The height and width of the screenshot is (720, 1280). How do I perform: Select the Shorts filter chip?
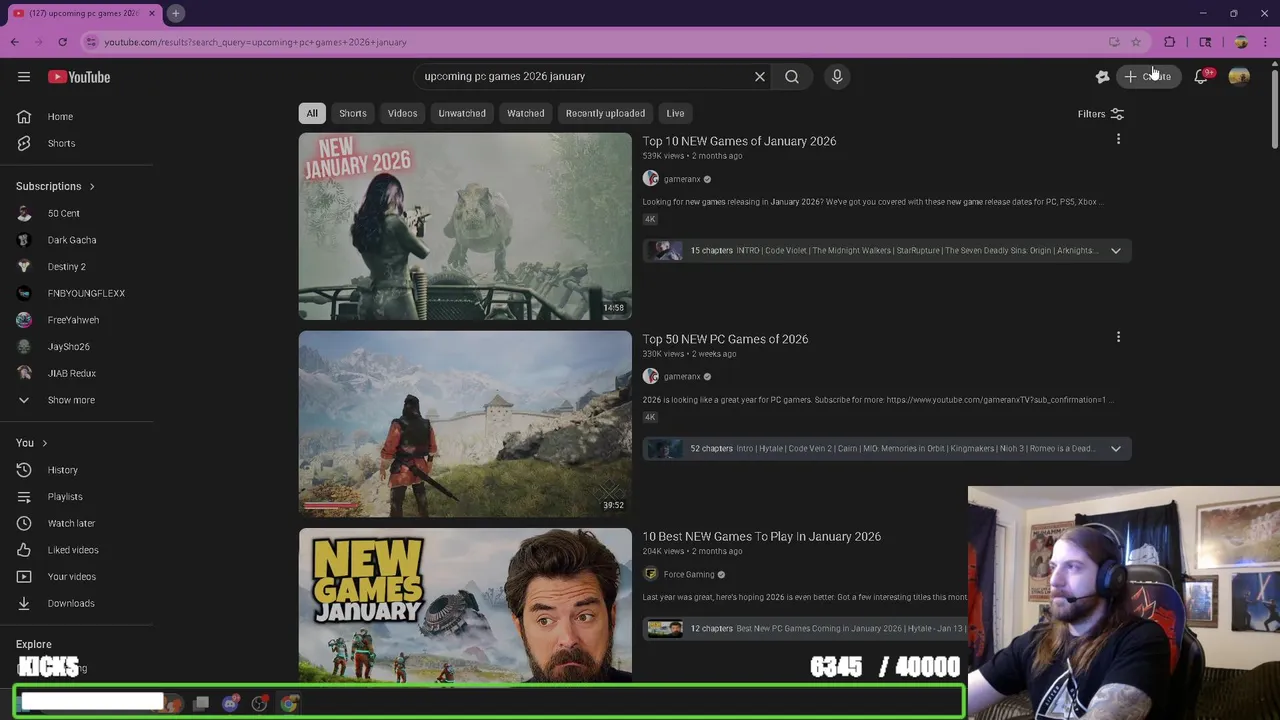click(x=353, y=113)
